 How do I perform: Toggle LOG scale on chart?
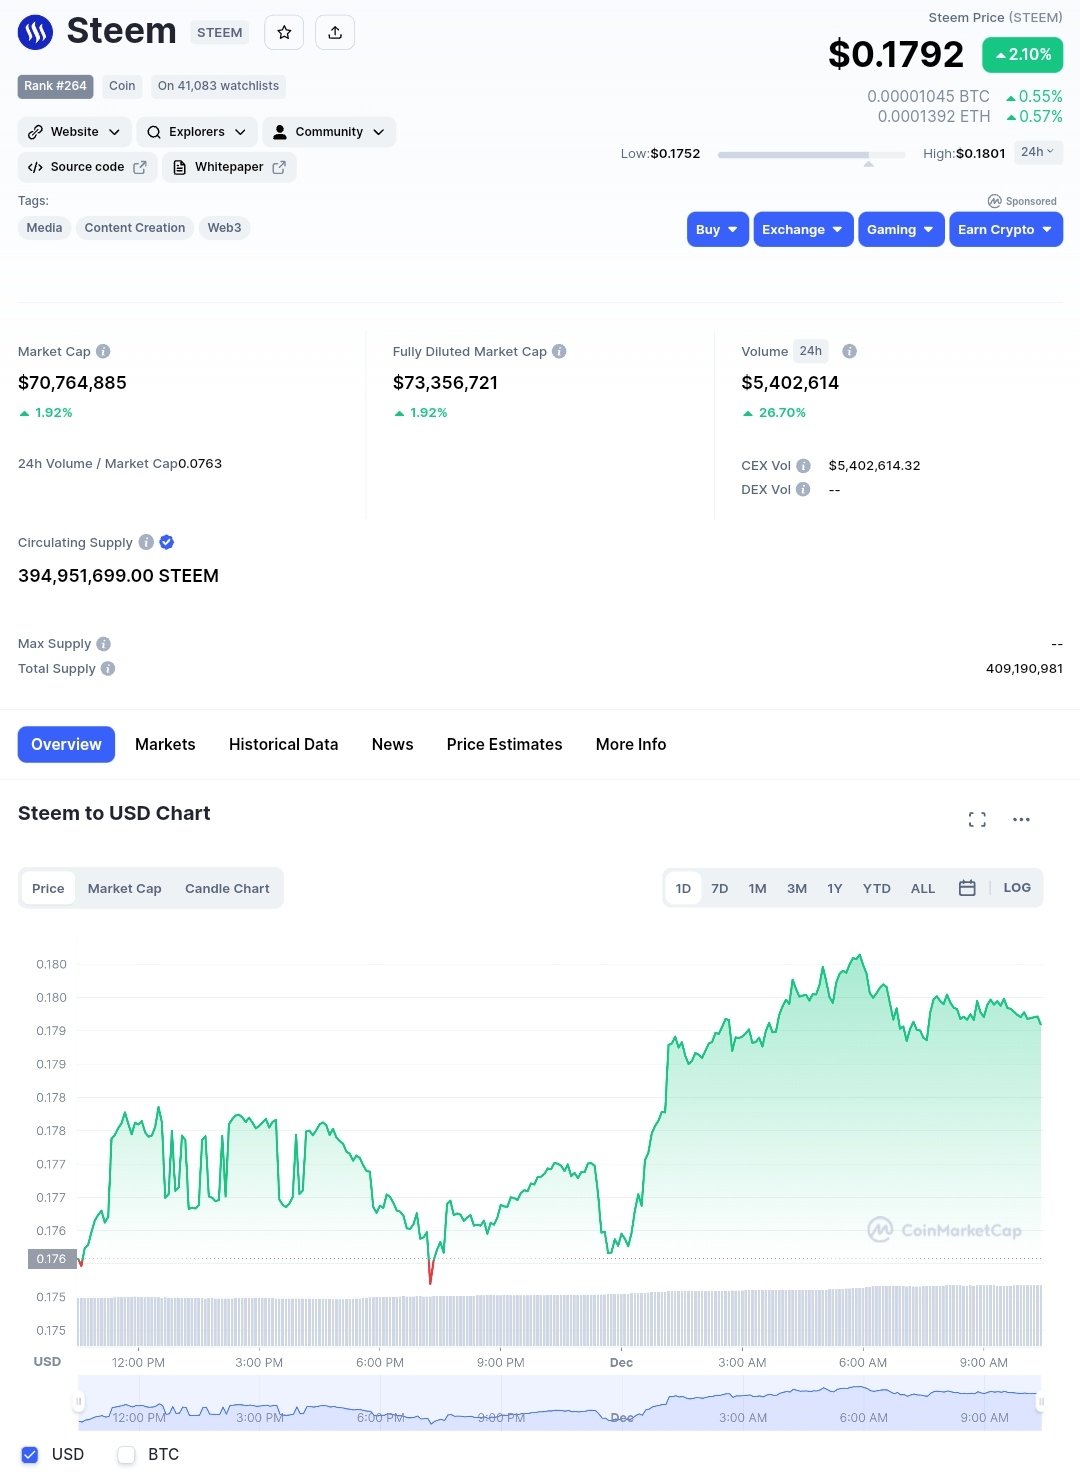click(1017, 888)
